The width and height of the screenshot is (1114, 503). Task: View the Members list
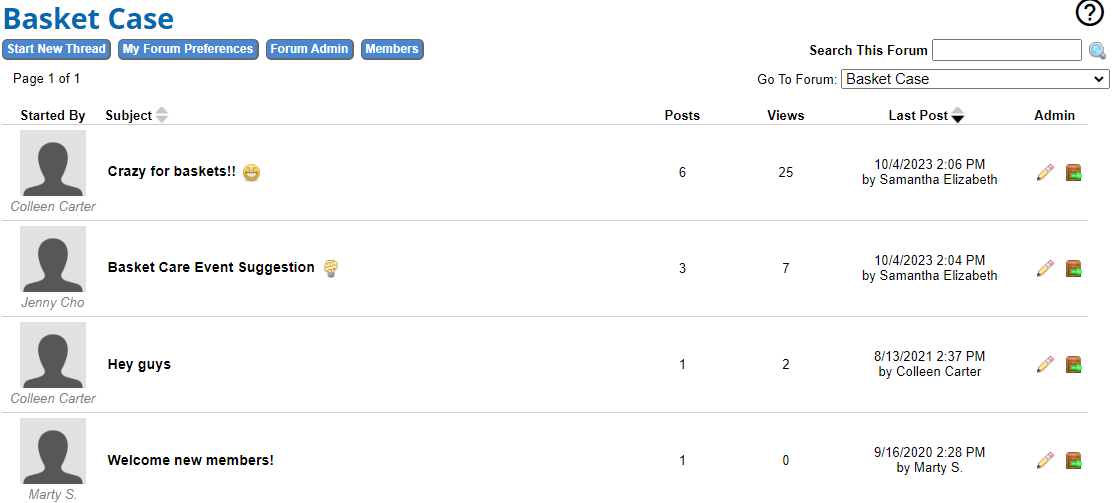[392, 49]
